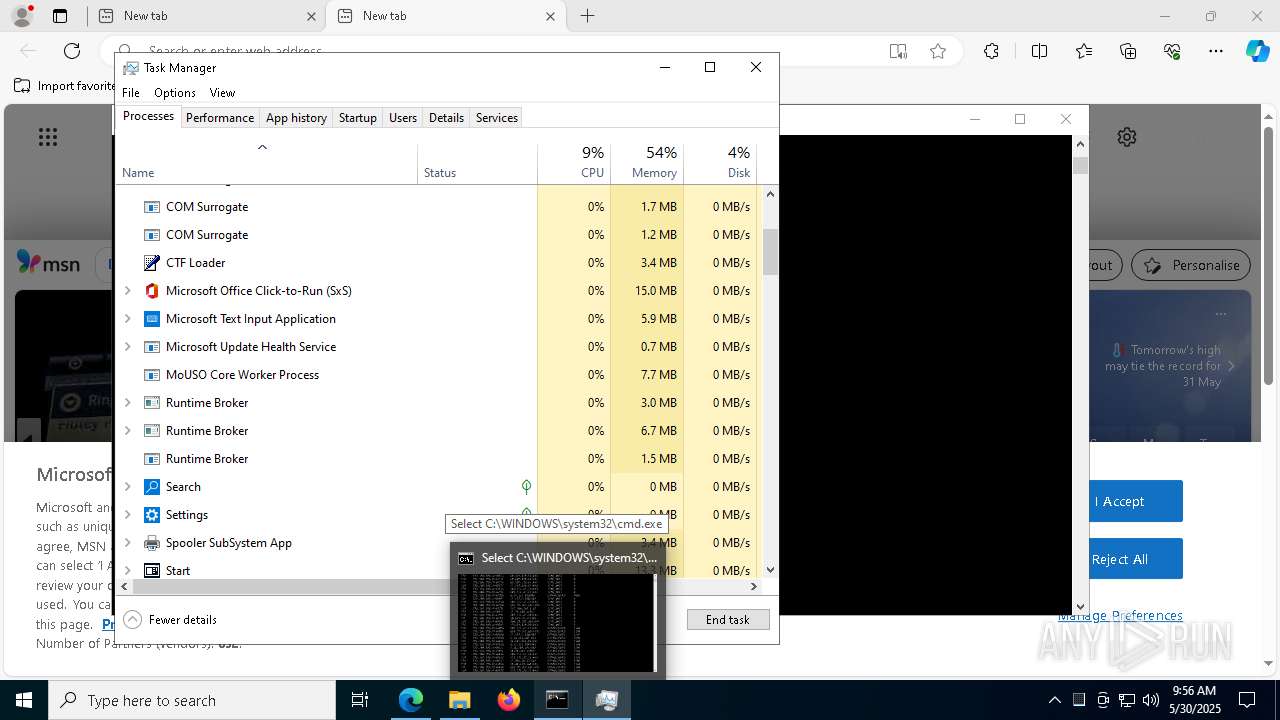This screenshot has width=1280, height=720.
Task: Switch to the Services tab
Action: coord(497,118)
